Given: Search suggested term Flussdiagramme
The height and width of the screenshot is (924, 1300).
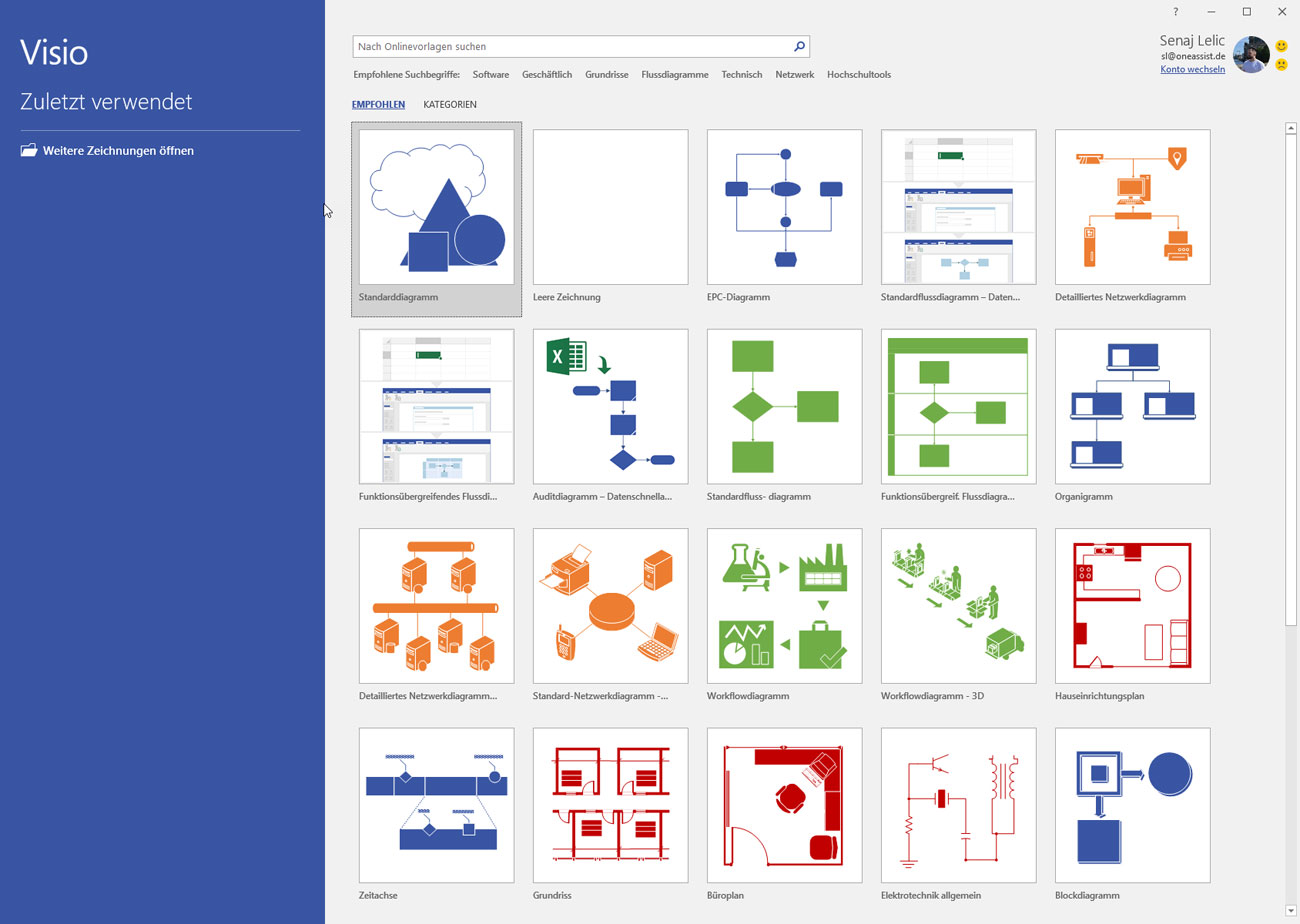Looking at the screenshot, I should pos(675,75).
